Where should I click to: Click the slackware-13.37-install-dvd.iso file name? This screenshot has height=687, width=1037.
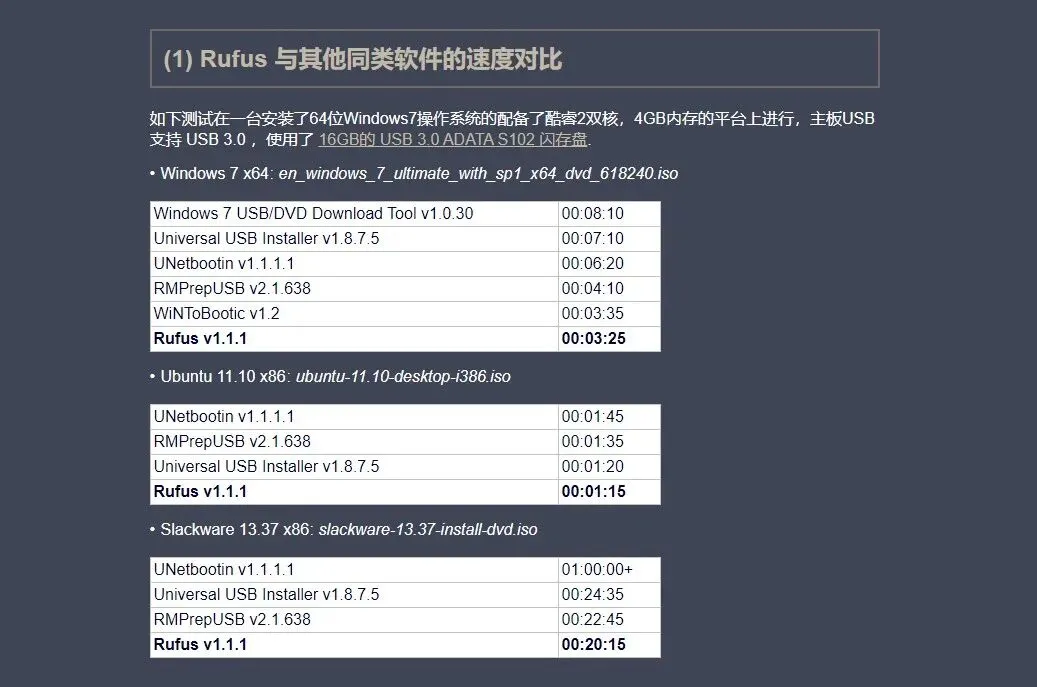(x=428, y=530)
